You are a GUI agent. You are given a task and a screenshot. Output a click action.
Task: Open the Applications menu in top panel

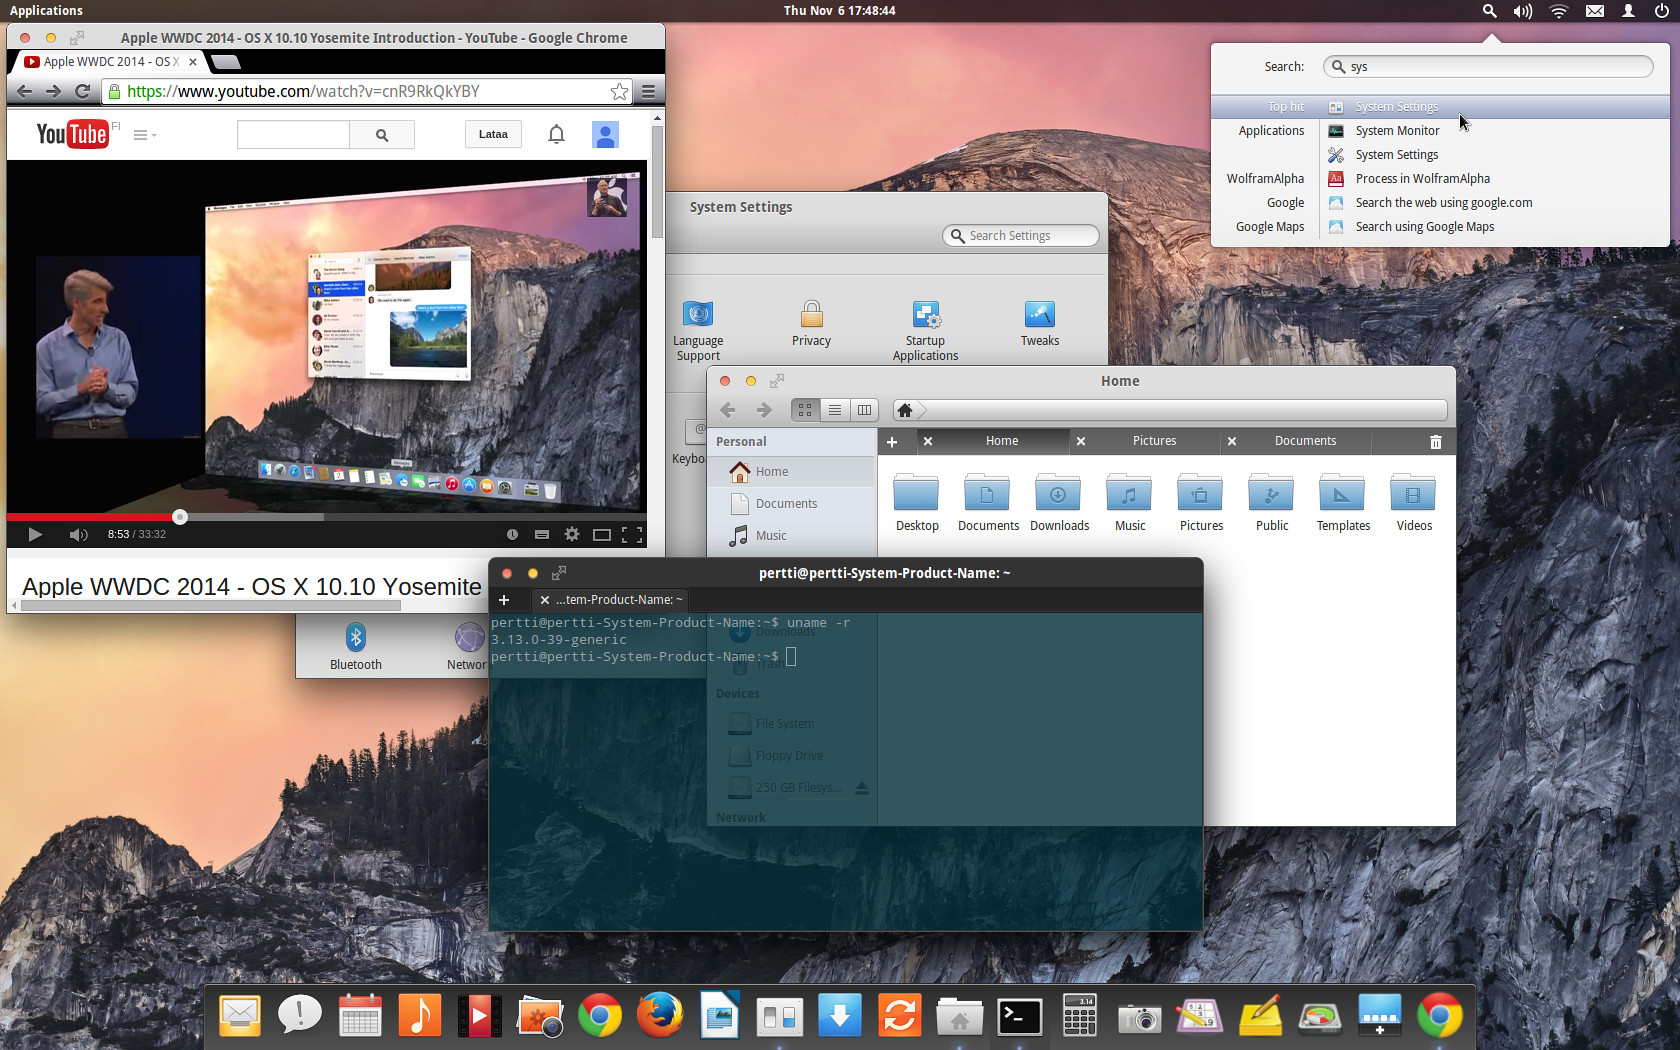[x=46, y=11]
